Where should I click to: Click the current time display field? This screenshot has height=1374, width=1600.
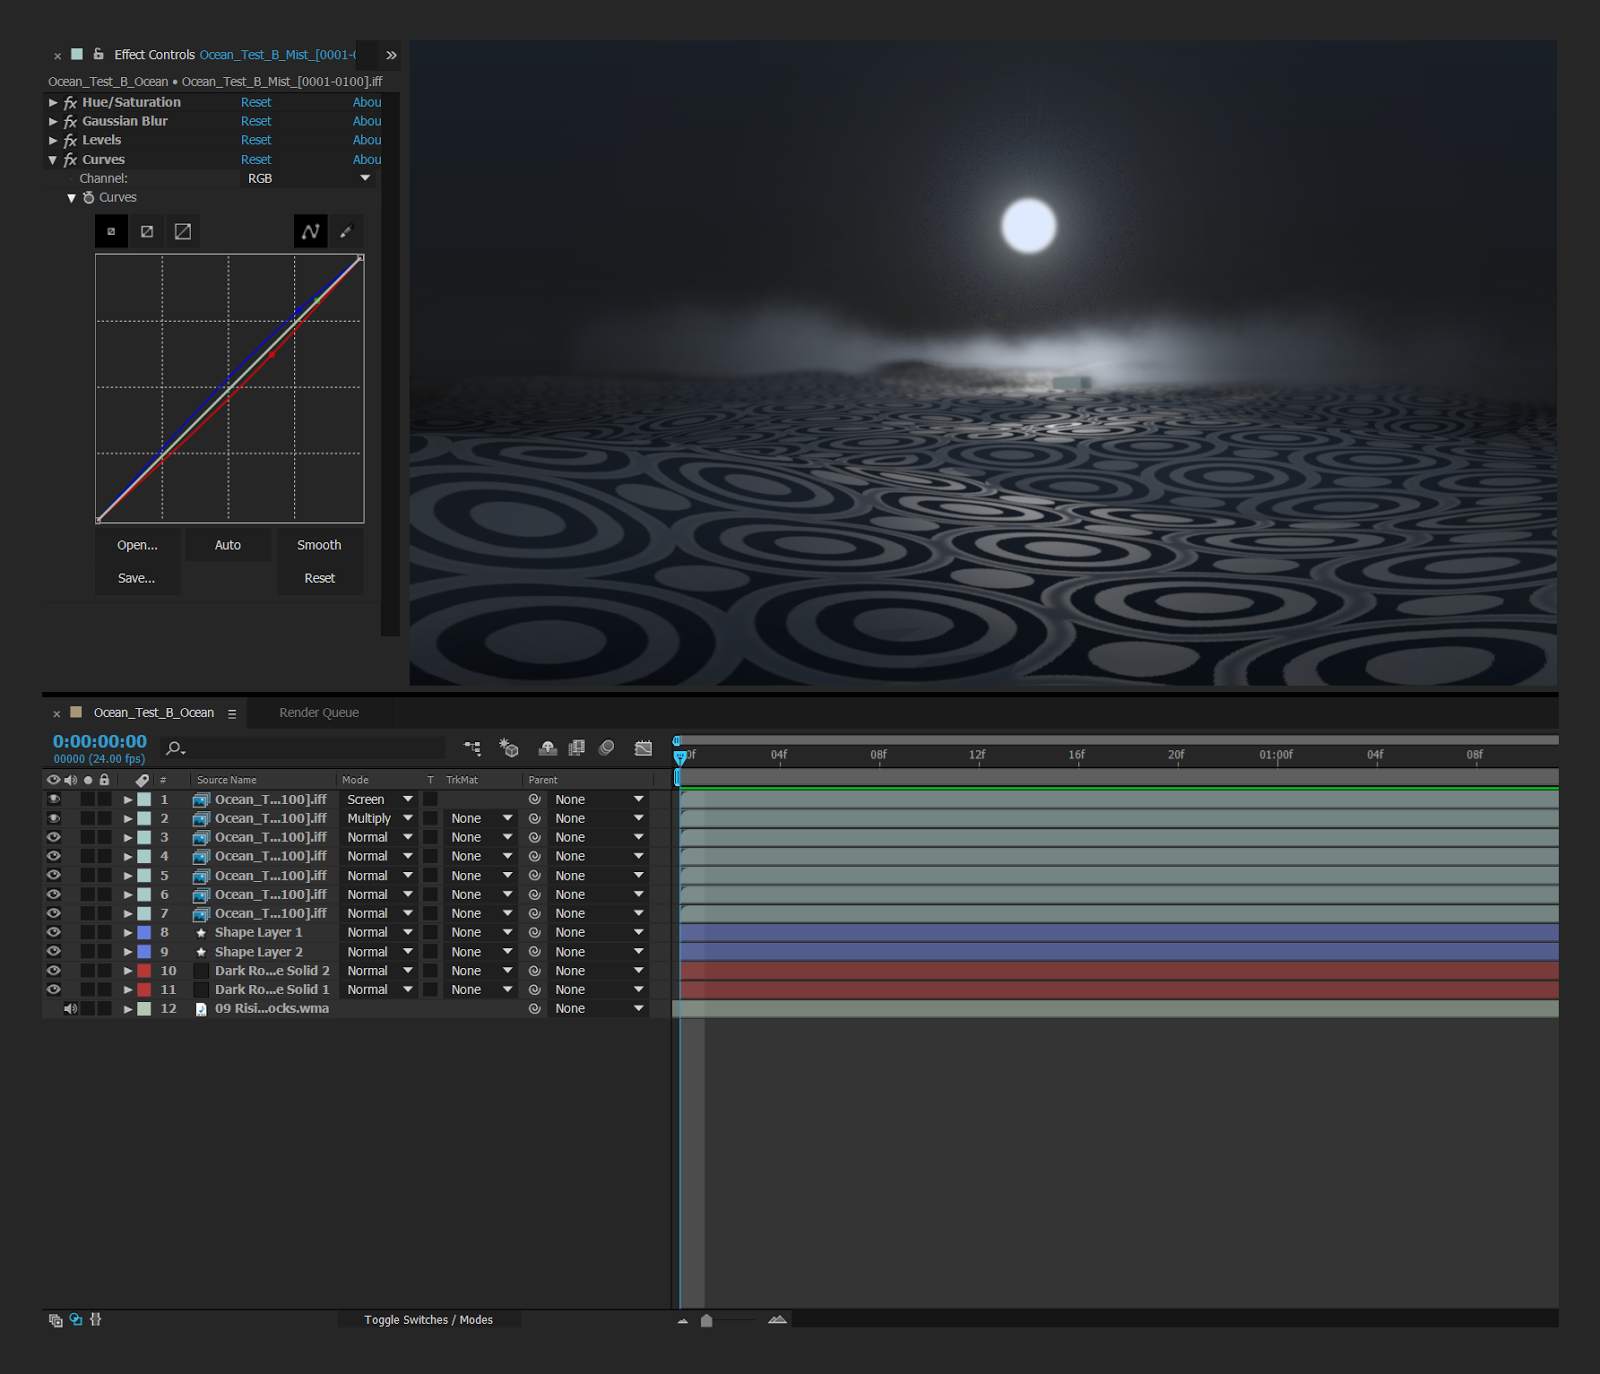97,740
